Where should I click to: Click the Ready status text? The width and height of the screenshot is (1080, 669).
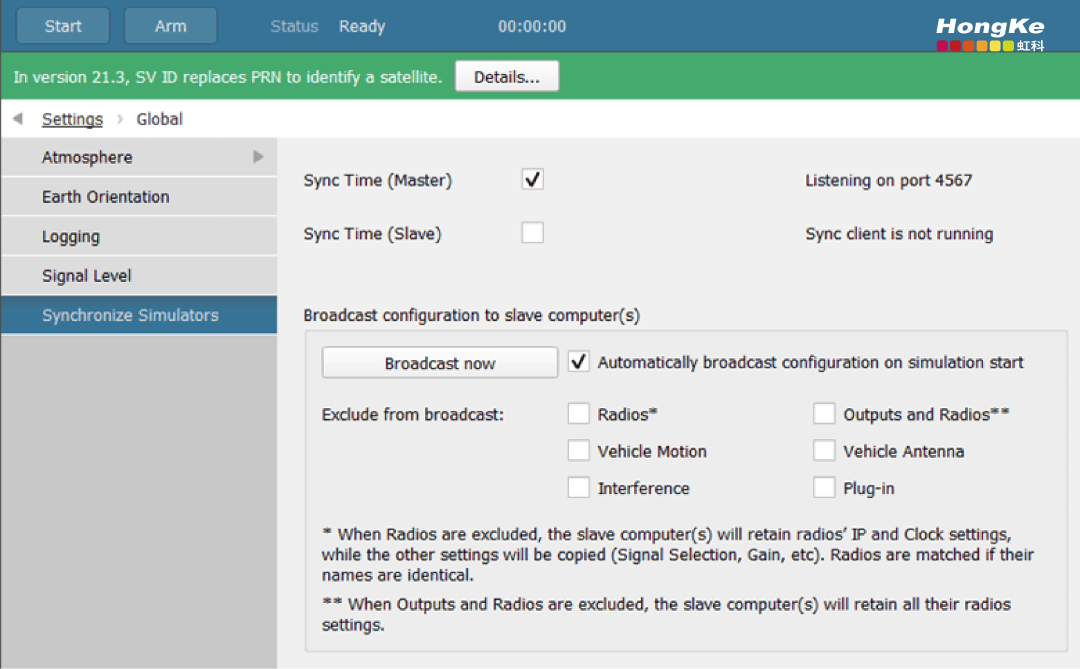[x=362, y=27]
